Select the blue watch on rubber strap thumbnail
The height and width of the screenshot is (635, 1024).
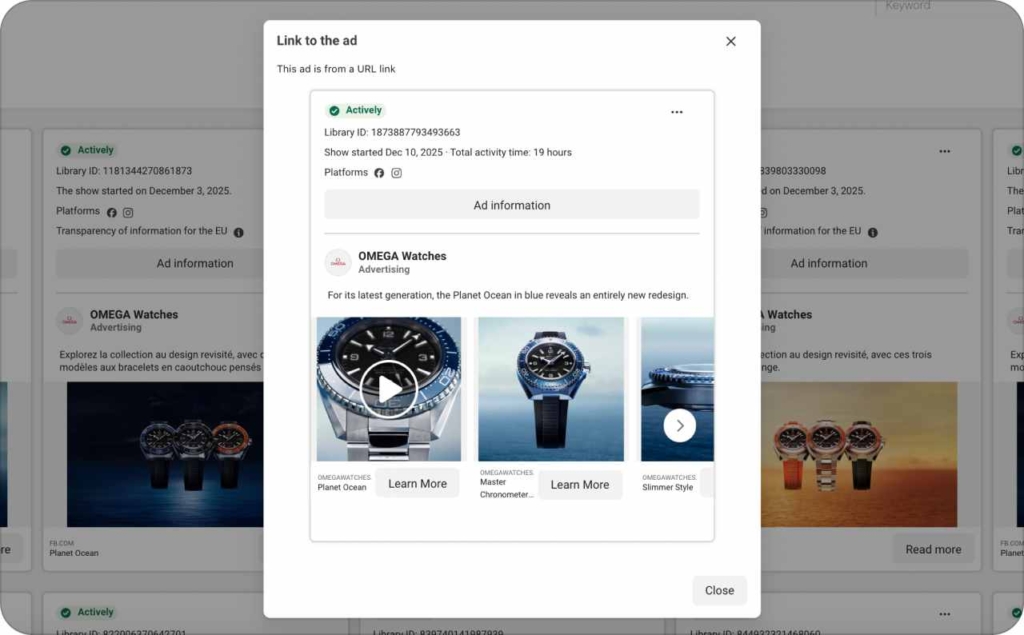(x=551, y=389)
